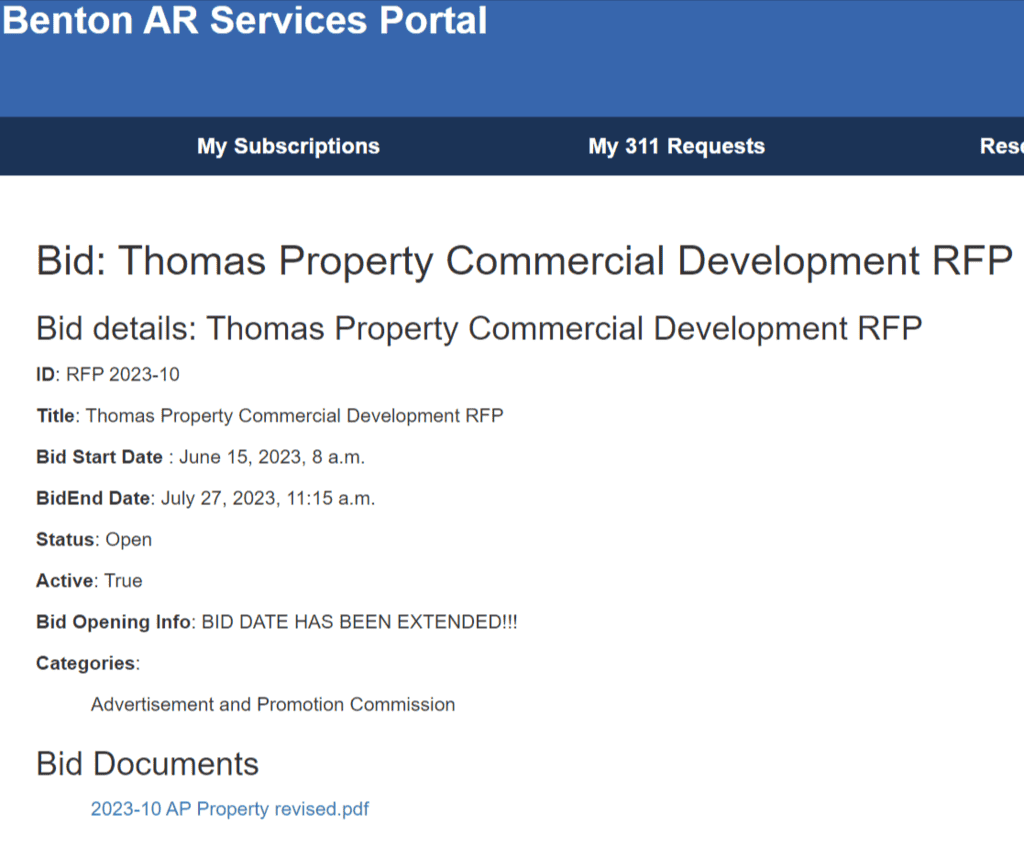Click the Categories label
Screen dimensions: 1024x847
[85, 663]
